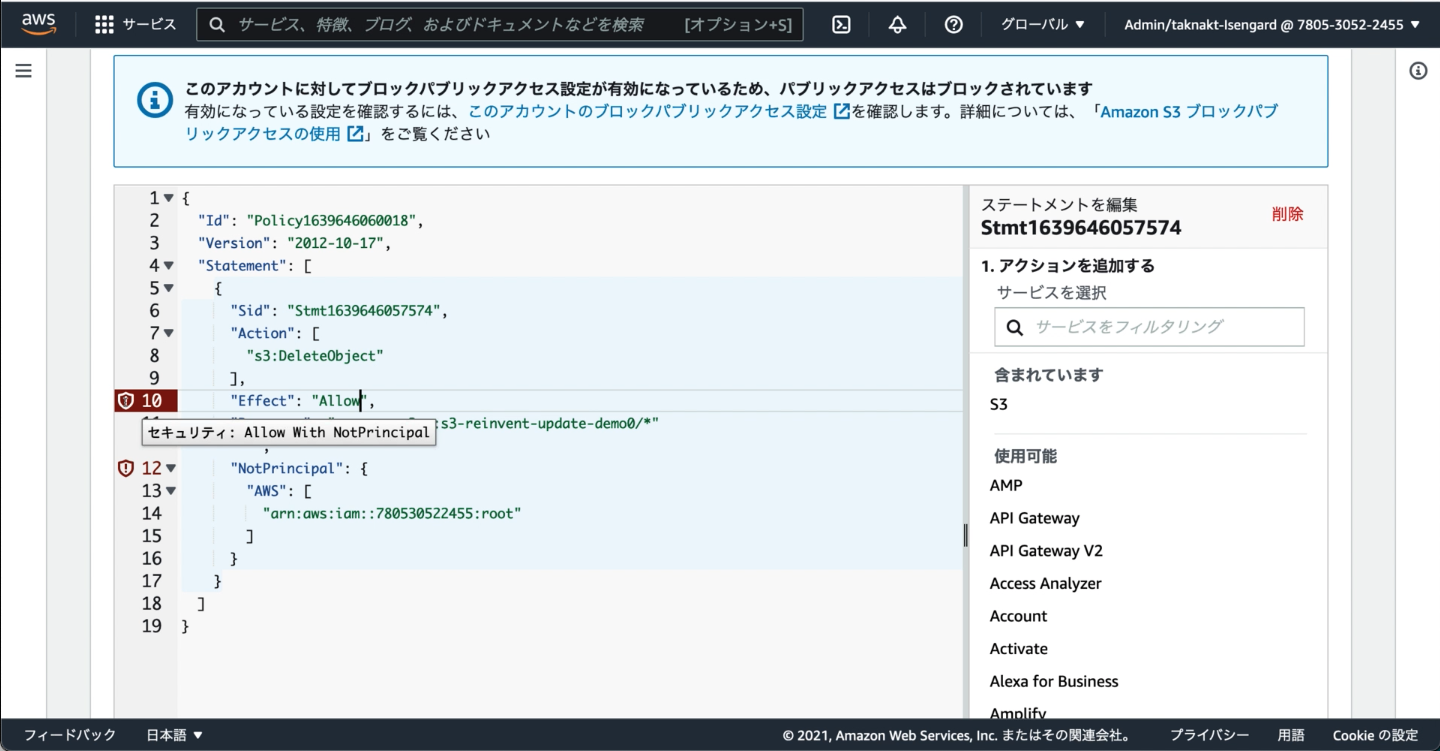Click the info icon at right edge
The image size is (1440, 751).
1418,71
